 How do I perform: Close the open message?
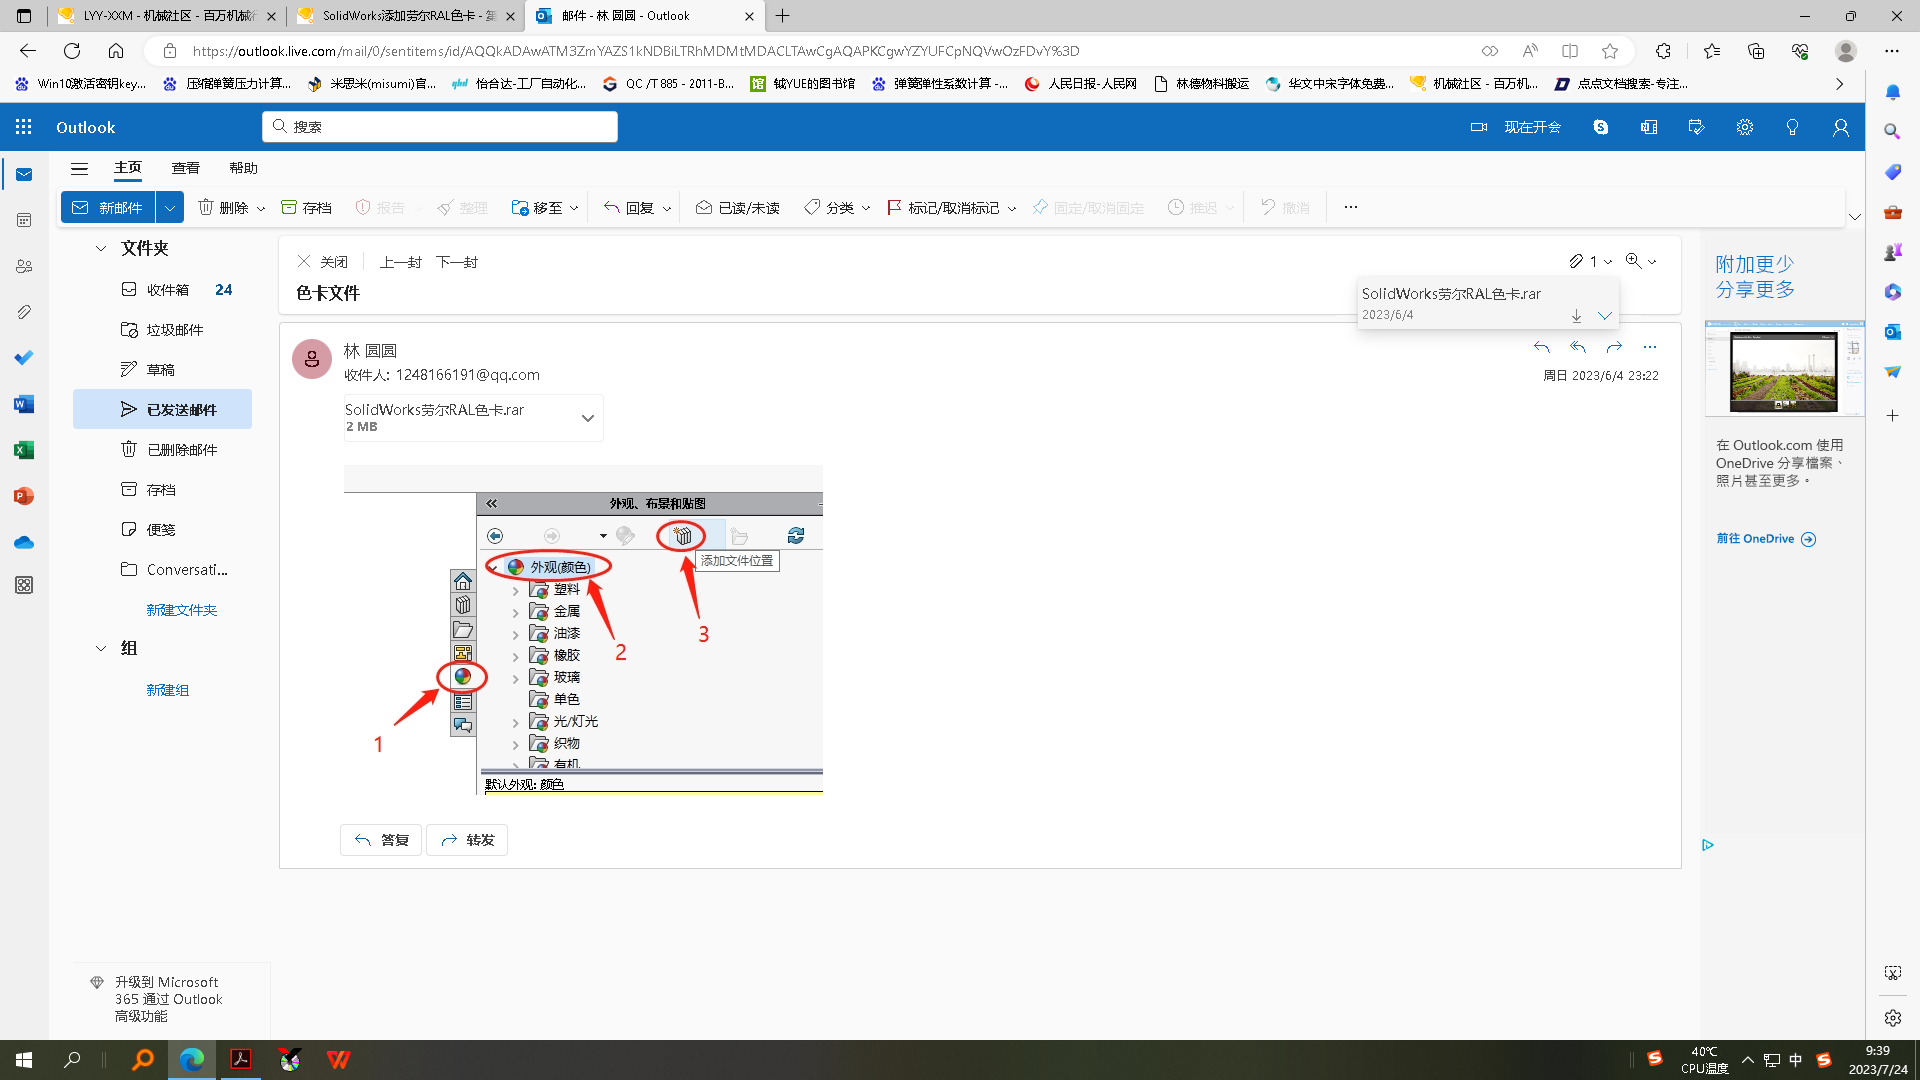click(322, 262)
